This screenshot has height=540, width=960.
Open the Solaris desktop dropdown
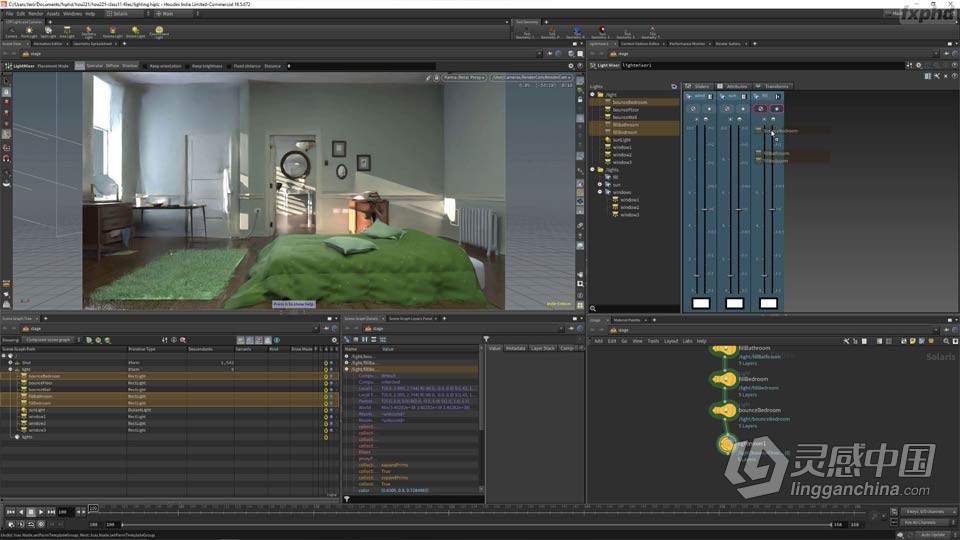point(128,13)
